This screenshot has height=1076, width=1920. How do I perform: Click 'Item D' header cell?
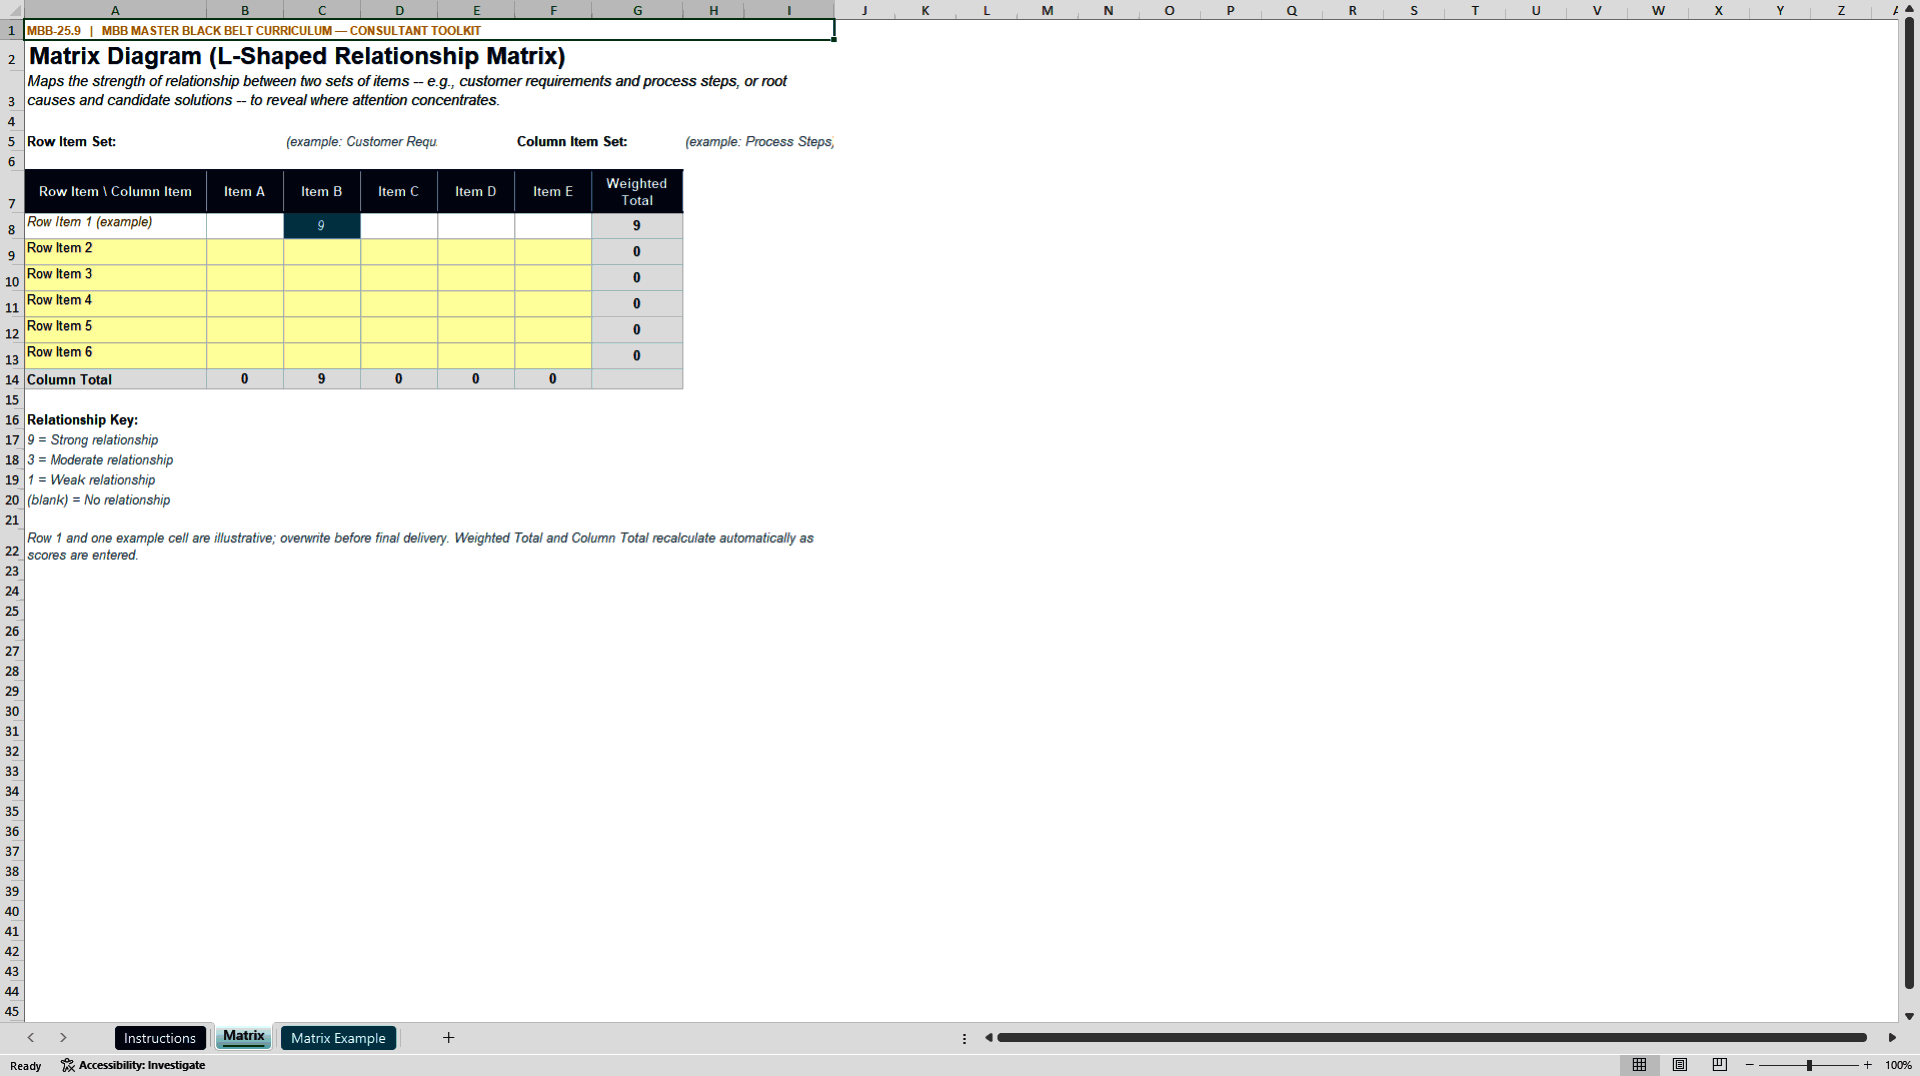(x=476, y=191)
